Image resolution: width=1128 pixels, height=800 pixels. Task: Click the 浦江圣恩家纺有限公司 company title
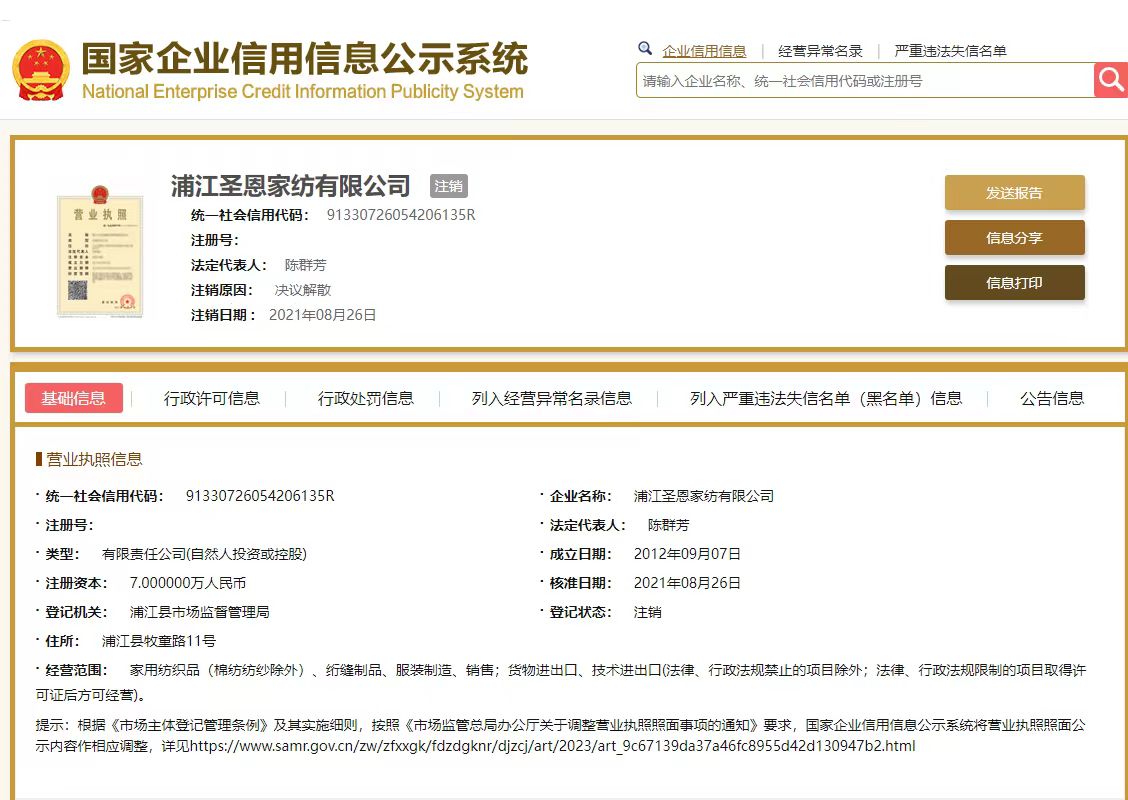(x=290, y=186)
